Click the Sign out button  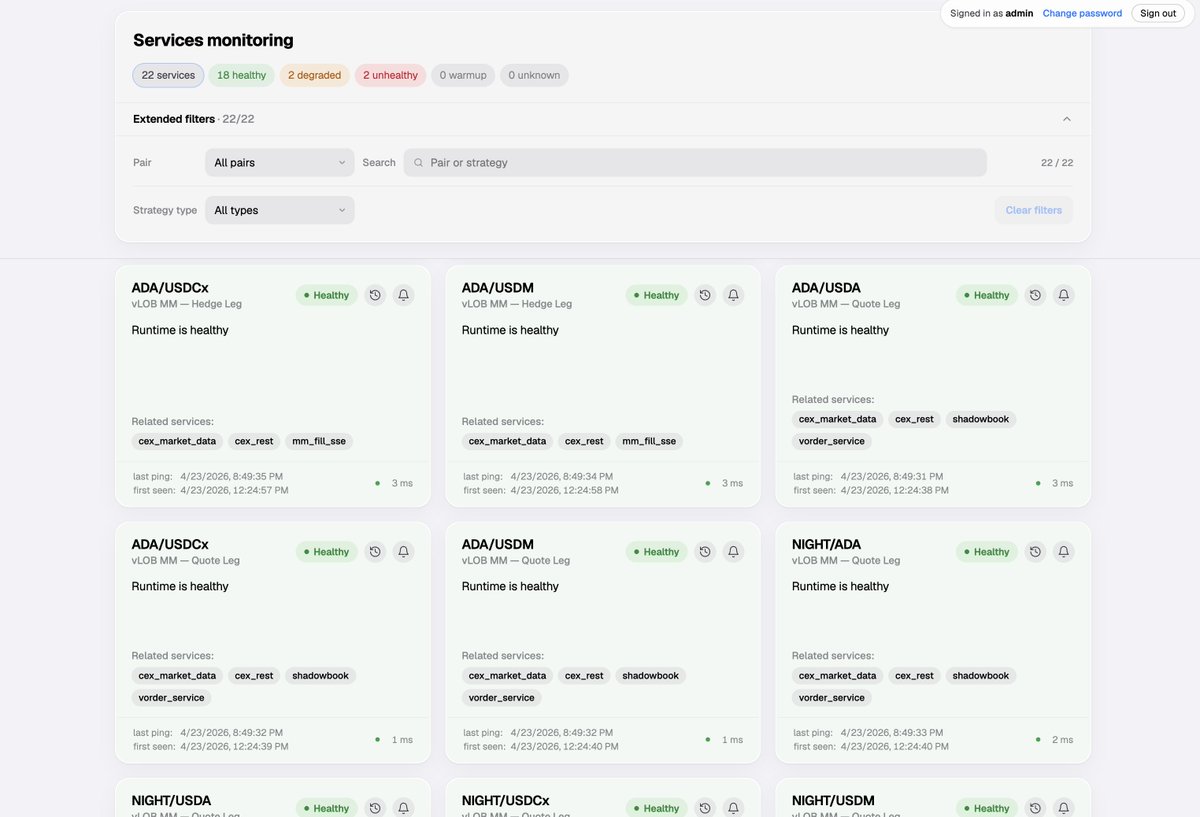1158,13
